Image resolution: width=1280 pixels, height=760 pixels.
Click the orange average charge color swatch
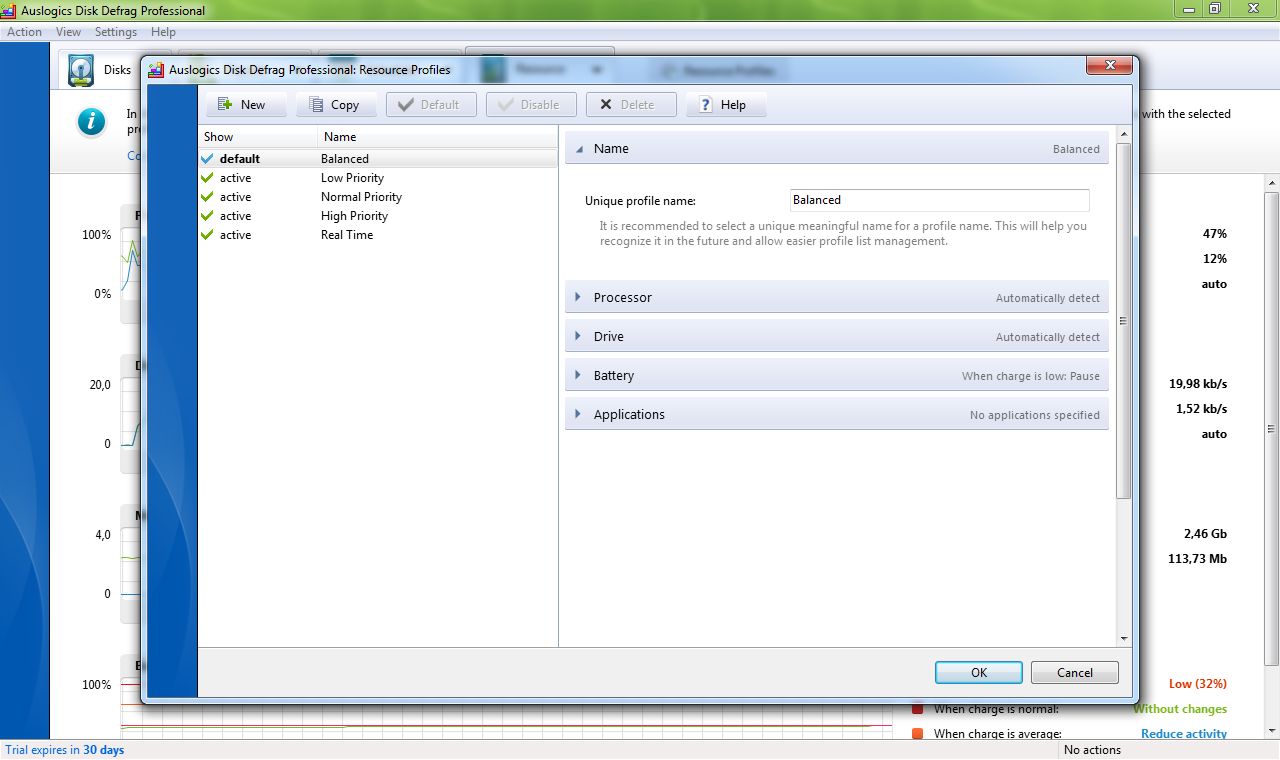tap(918, 734)
